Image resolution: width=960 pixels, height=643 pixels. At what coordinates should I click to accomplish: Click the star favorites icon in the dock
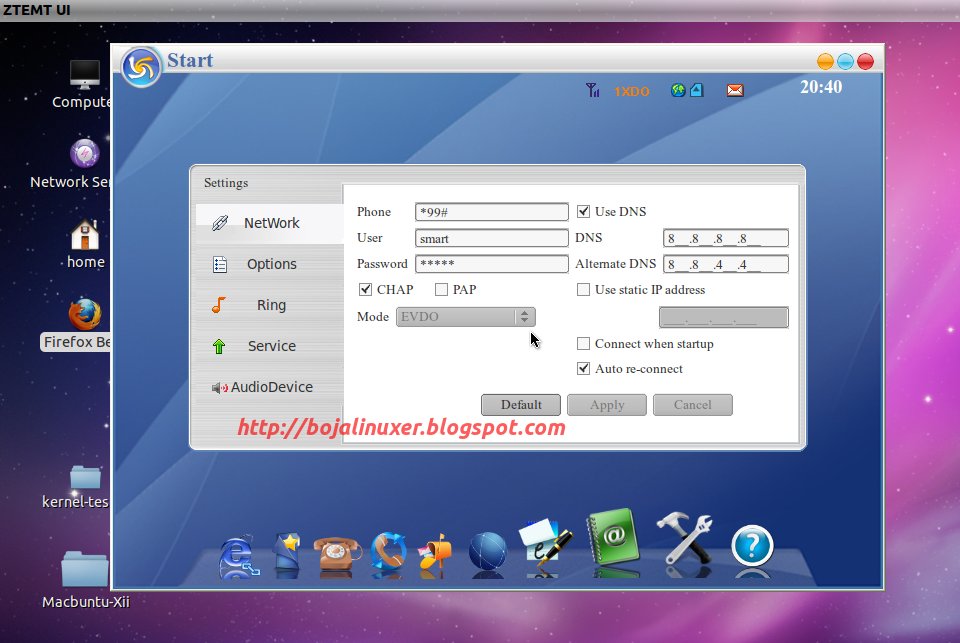click(x=287, y=545)
